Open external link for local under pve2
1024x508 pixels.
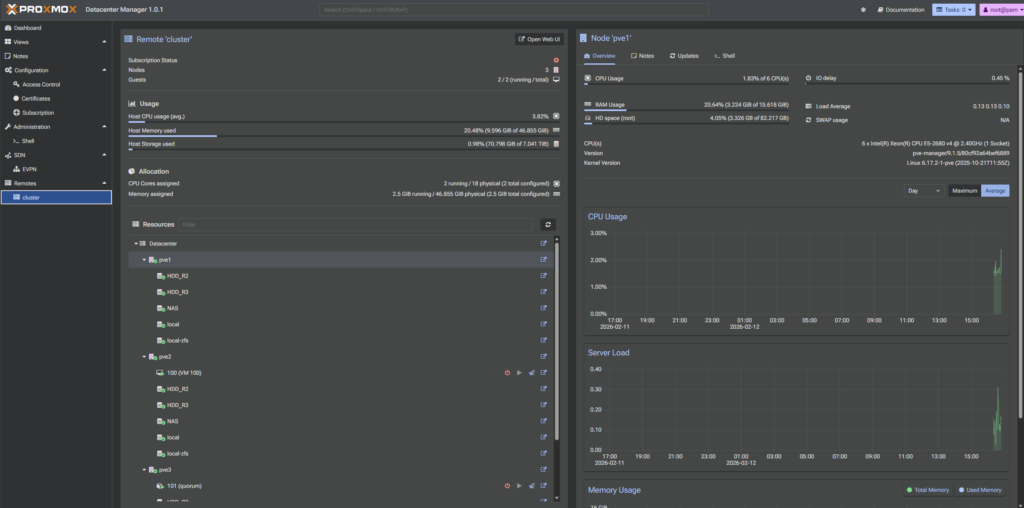point(543,437)
